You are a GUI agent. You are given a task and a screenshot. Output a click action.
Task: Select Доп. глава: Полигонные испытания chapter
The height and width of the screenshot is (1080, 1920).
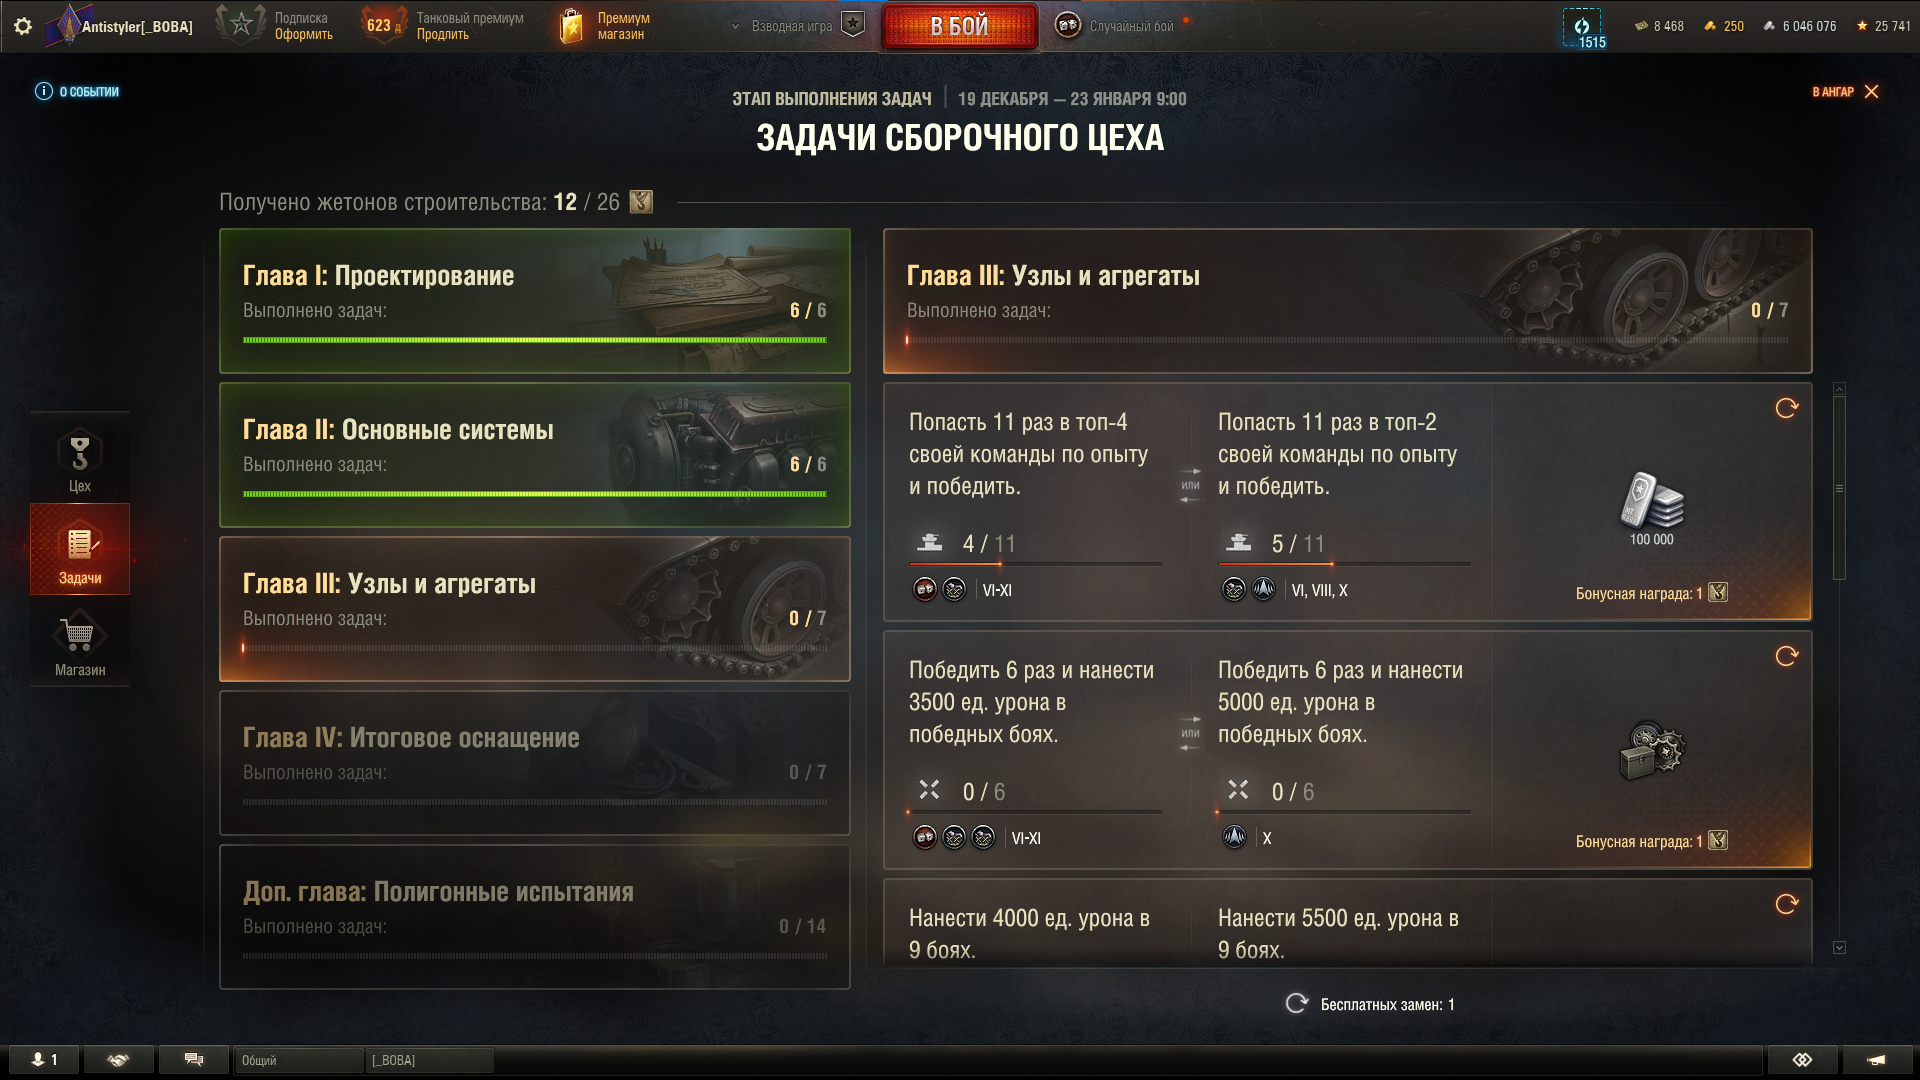click(x=535, y=917)
